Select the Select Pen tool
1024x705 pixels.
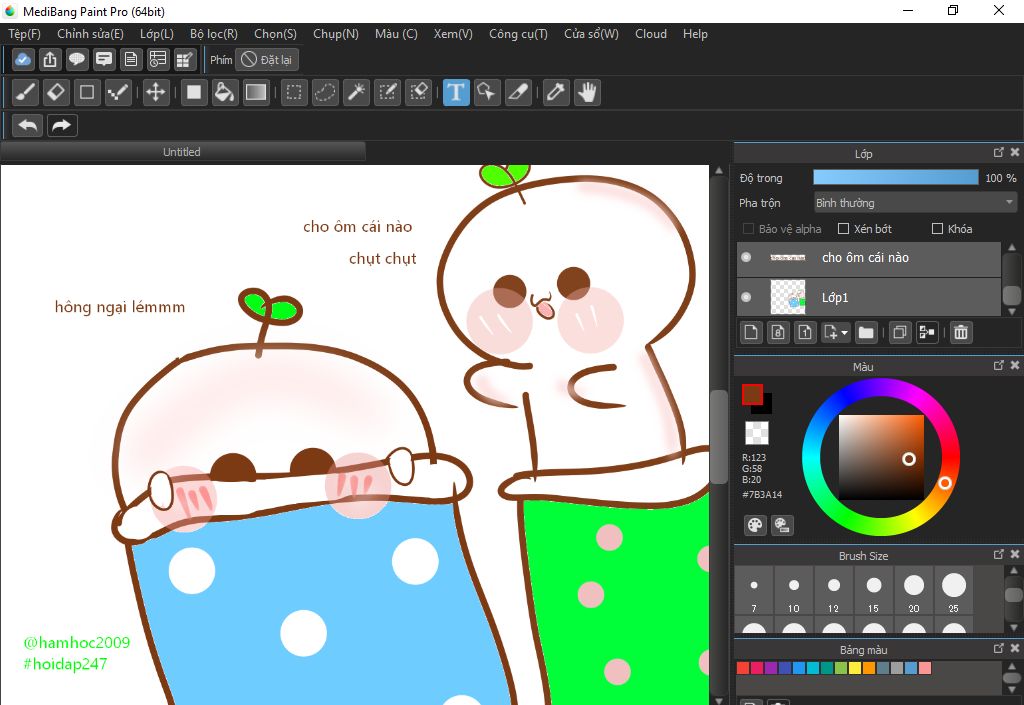387,93
